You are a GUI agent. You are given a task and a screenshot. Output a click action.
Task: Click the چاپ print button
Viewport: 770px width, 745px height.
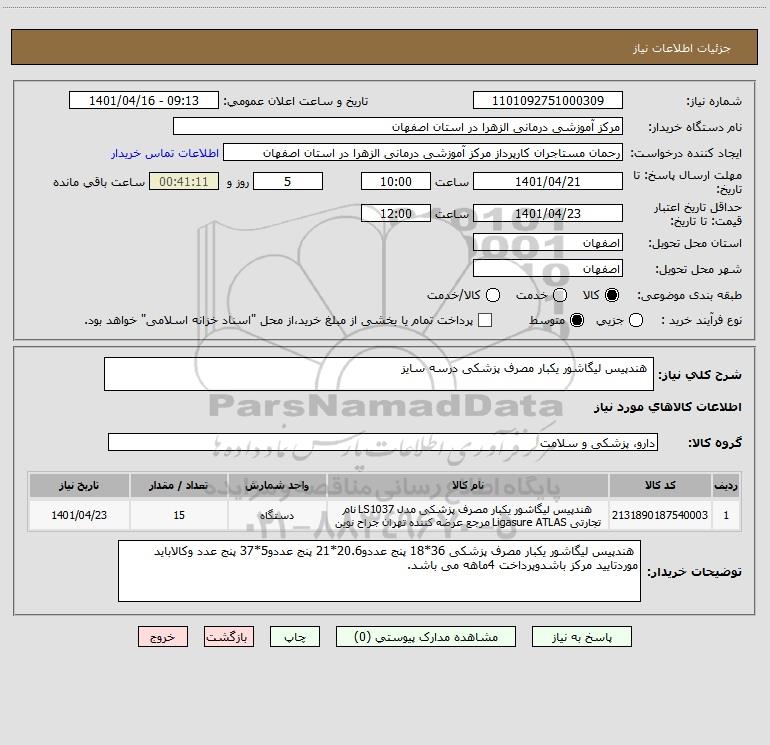click(295, 637)
